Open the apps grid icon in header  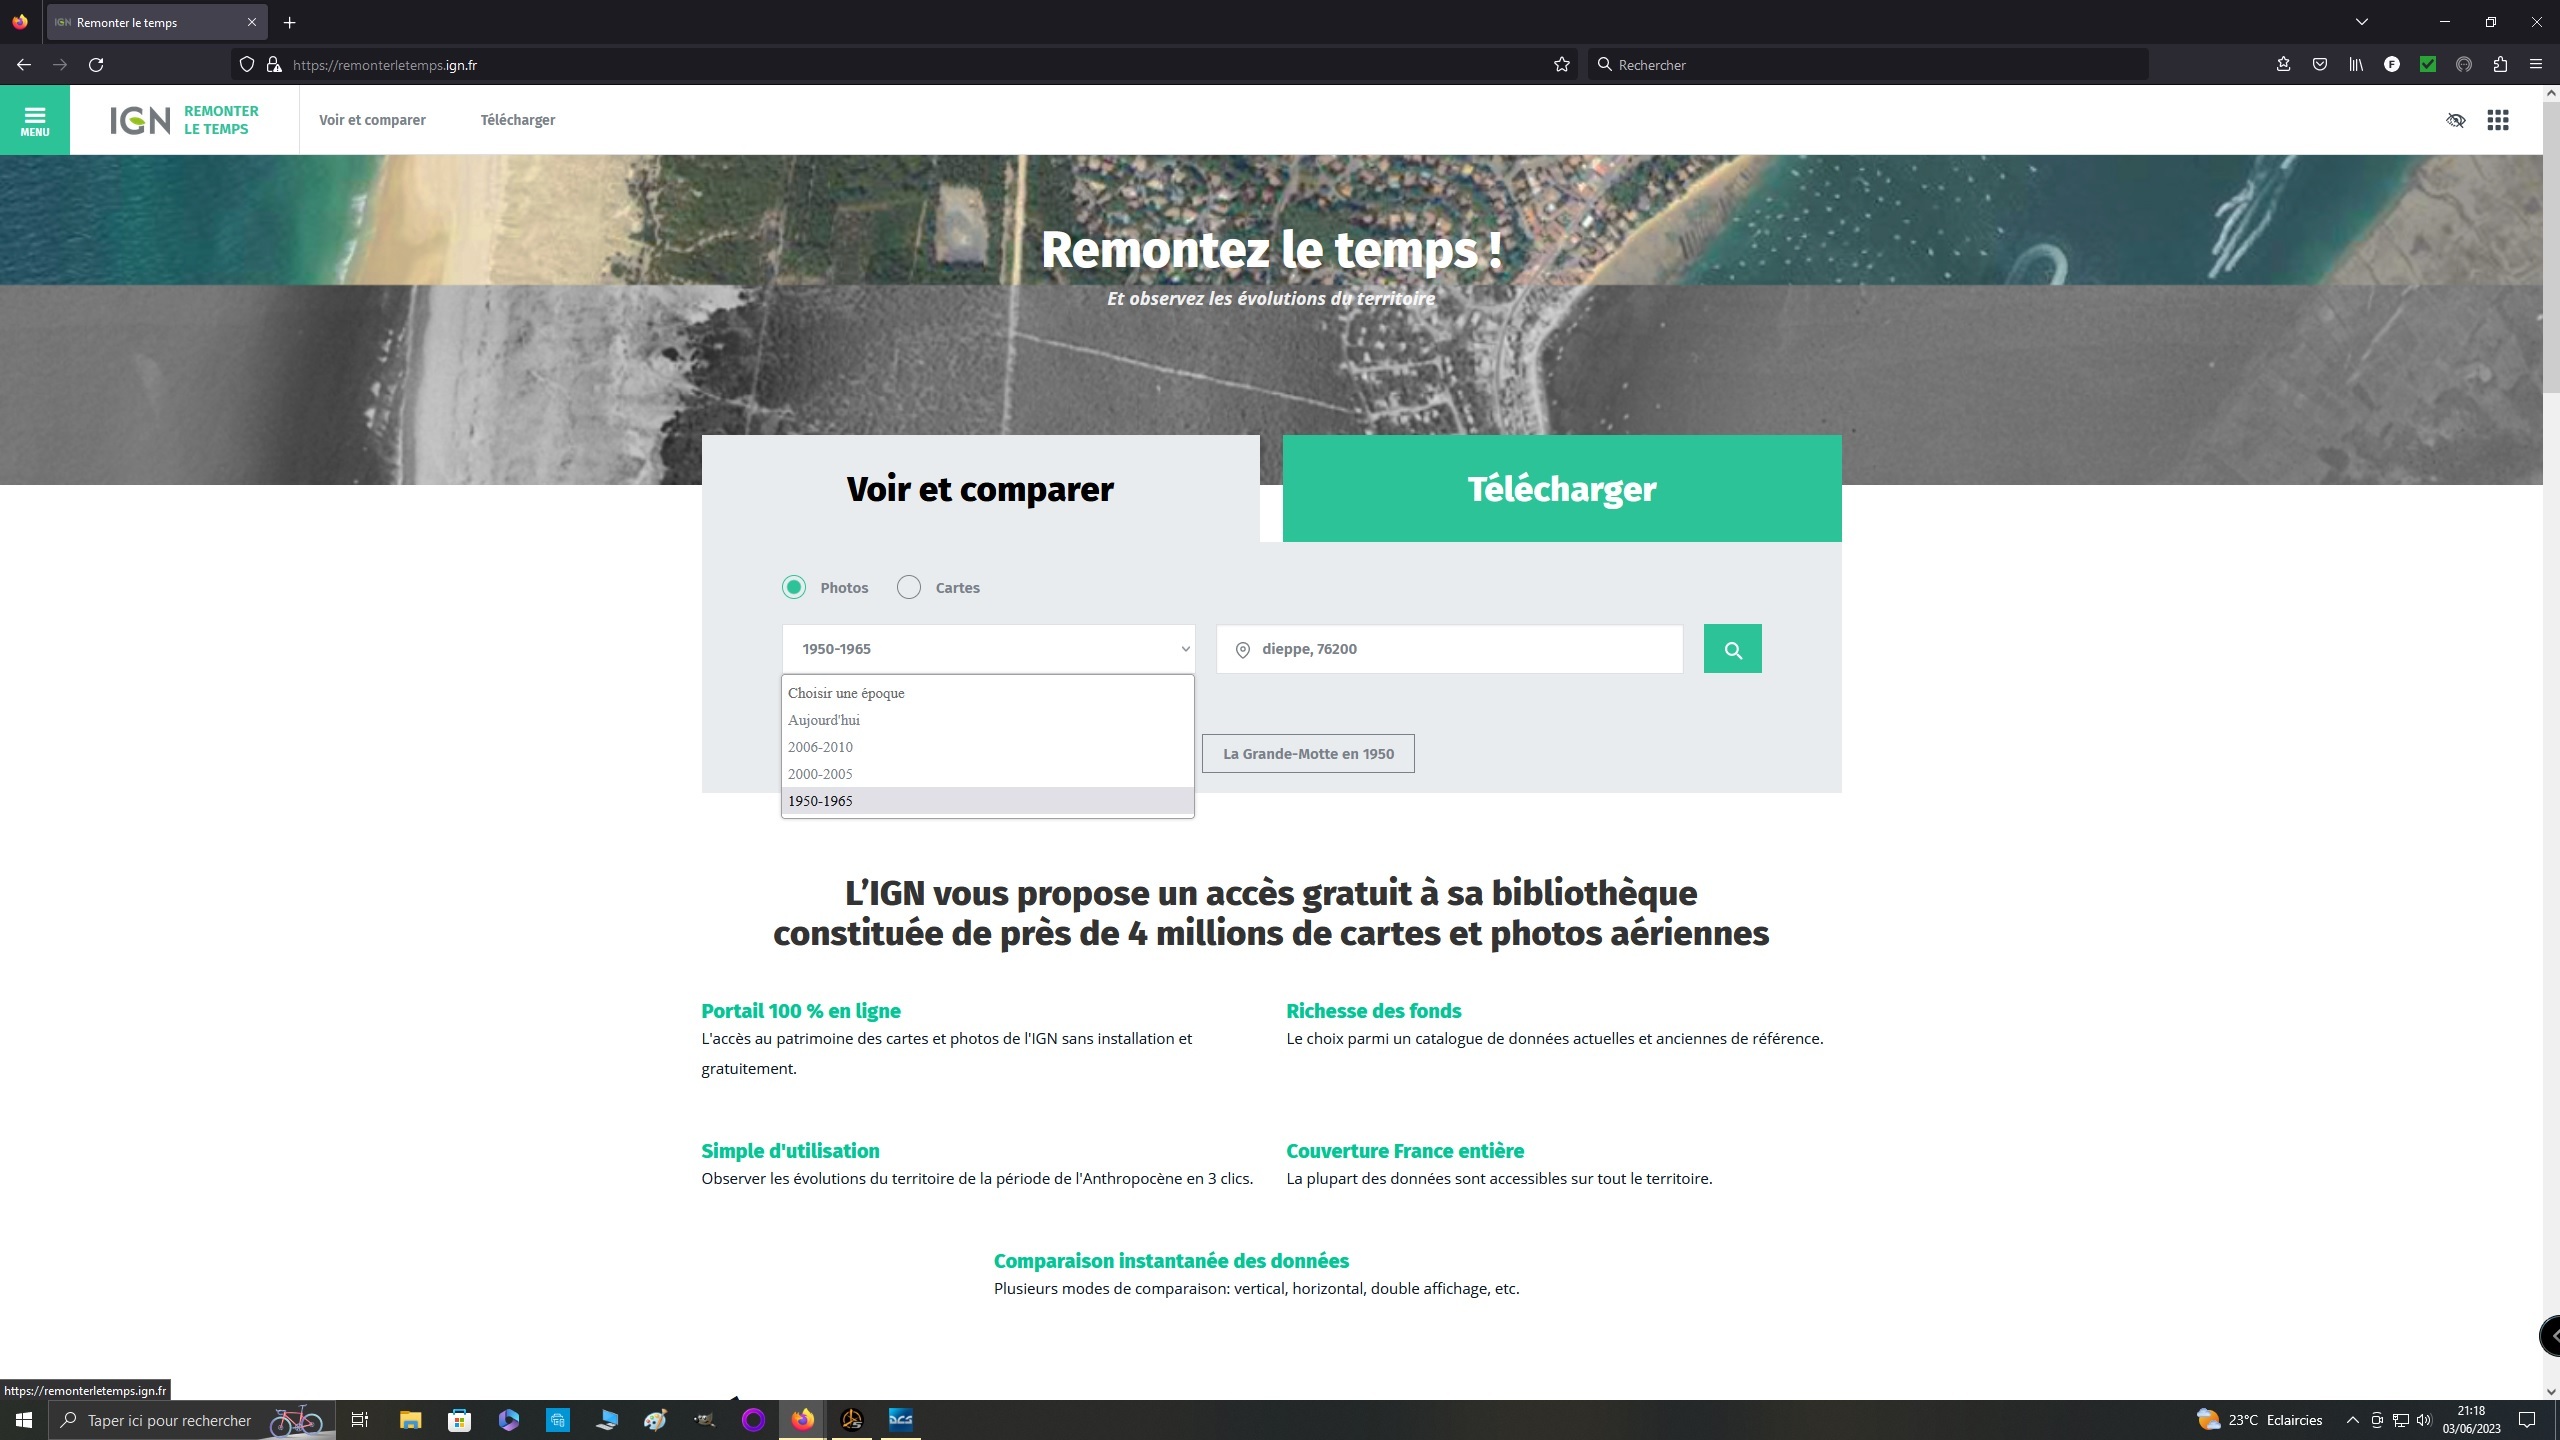coord(2497,120)
